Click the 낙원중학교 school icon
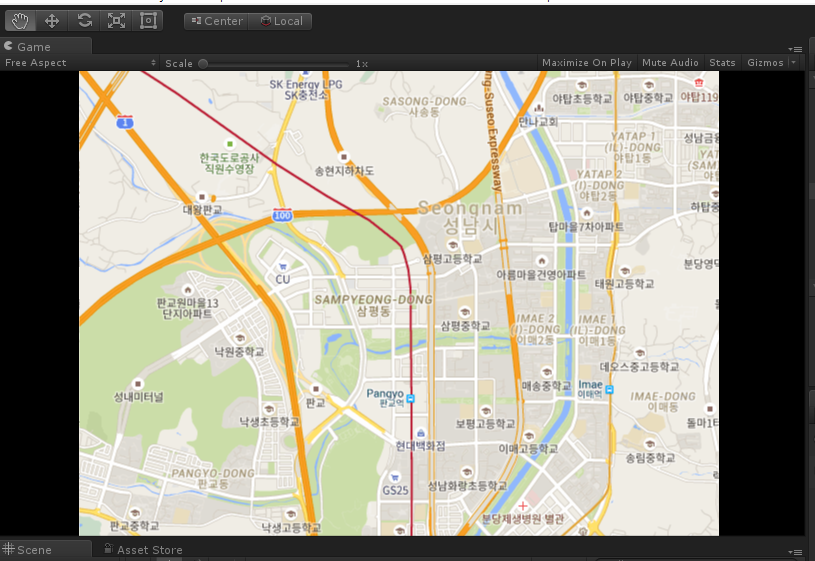Viewport: 815px width, 561px height. coord(240,338)
